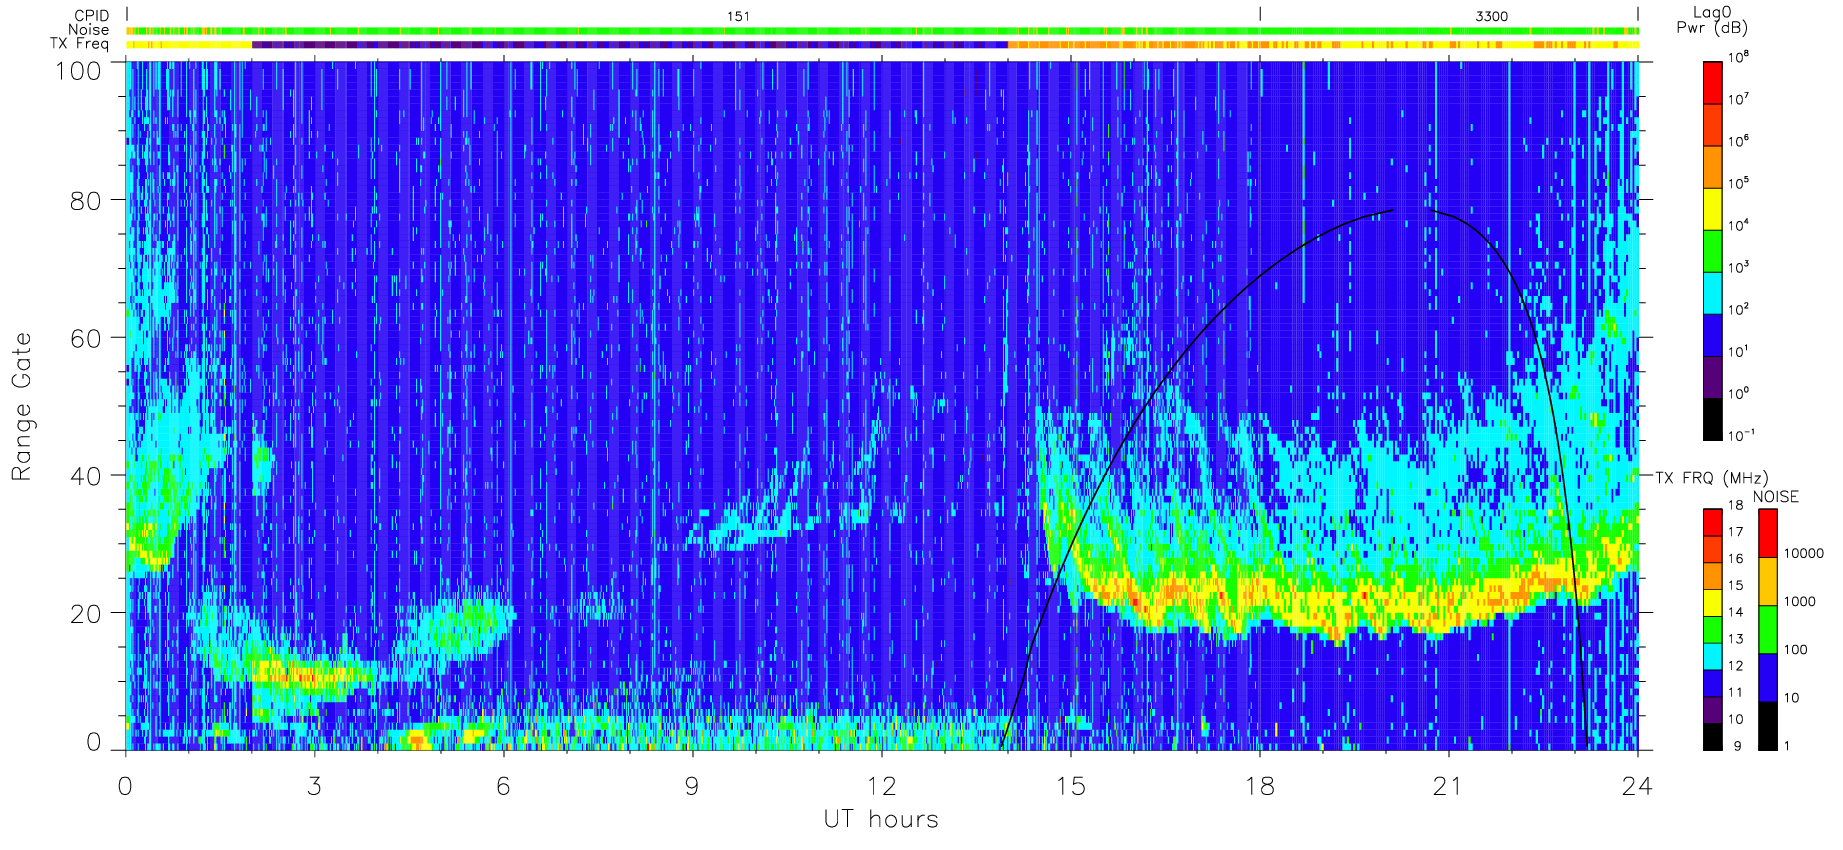Screen dimensions: 1843x850
Task: Click the CPID value 151
Action: pos(738,16)
